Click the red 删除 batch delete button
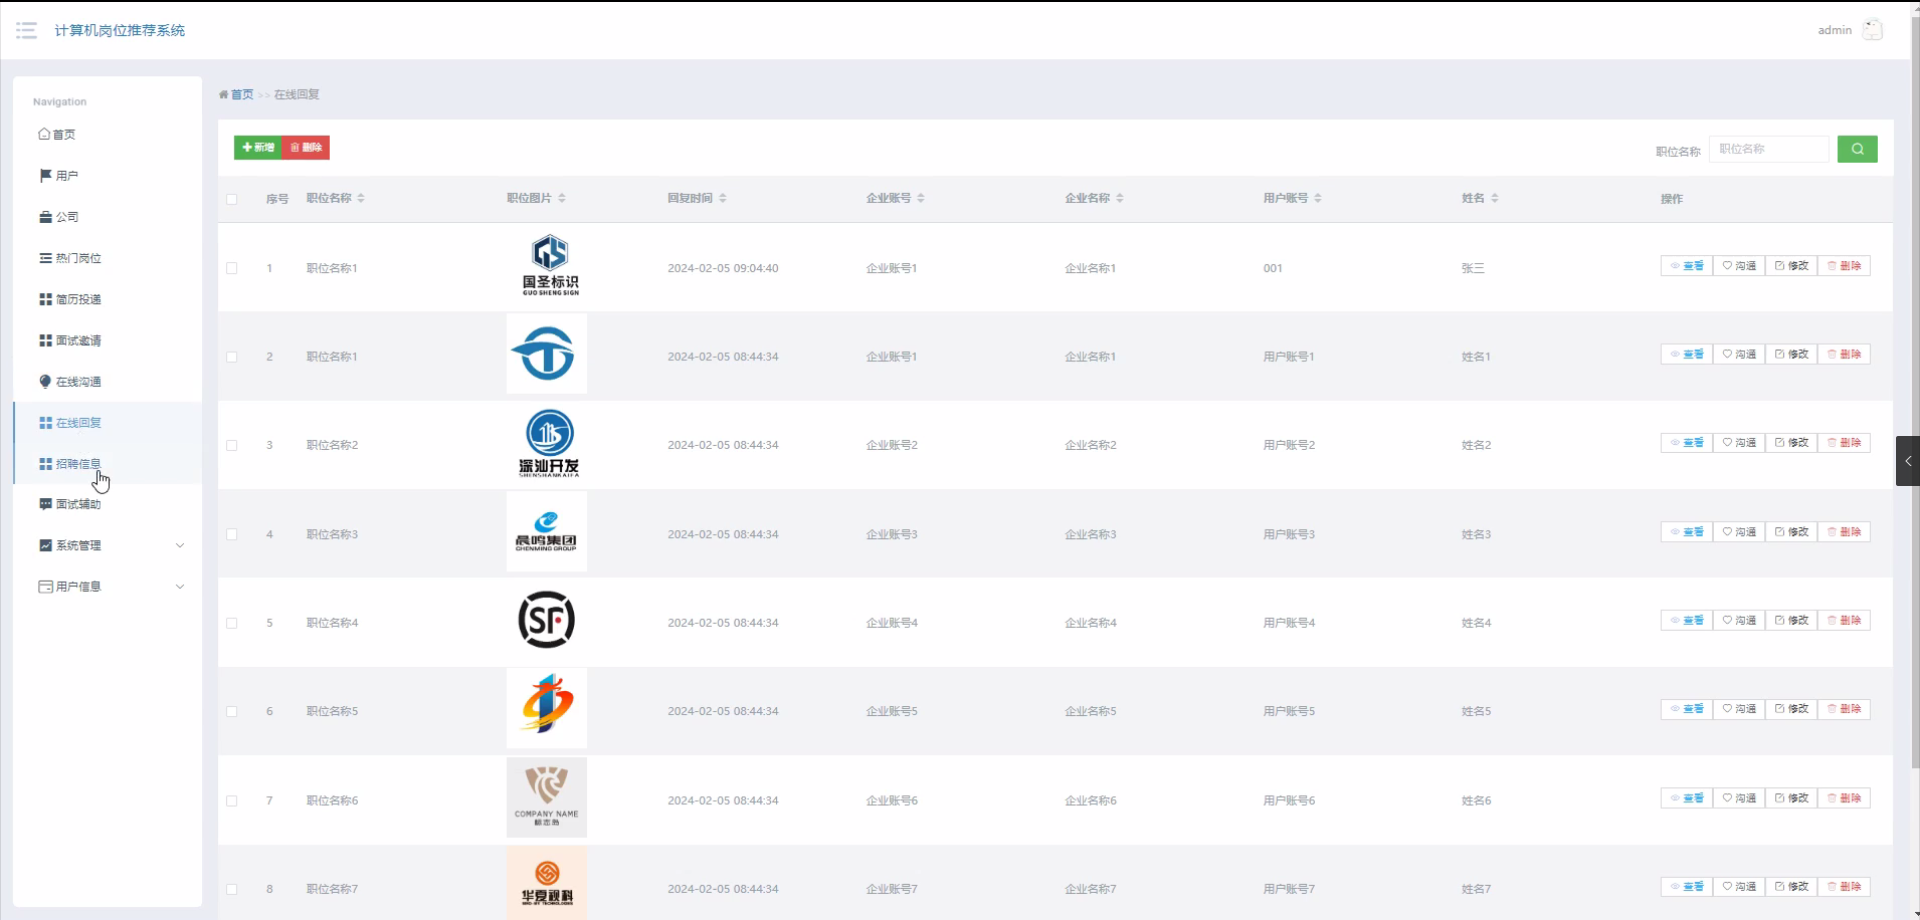This screenshot has height=920, width=1920. tap(306, 147)
